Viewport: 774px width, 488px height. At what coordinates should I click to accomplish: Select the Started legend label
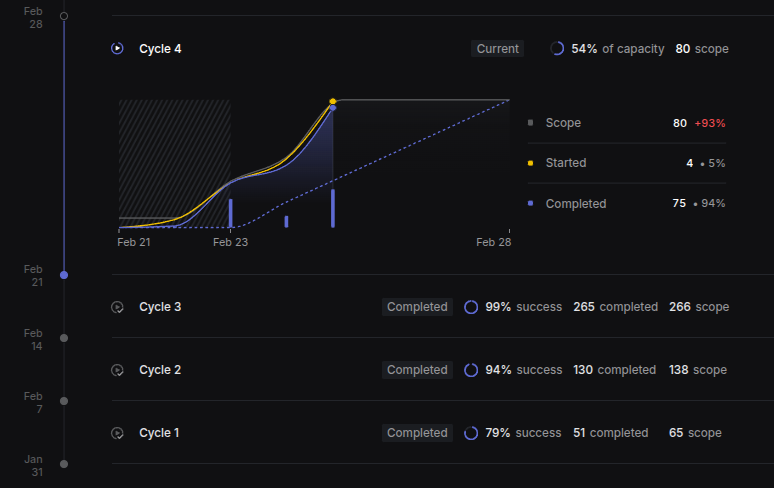coord(566,163)
